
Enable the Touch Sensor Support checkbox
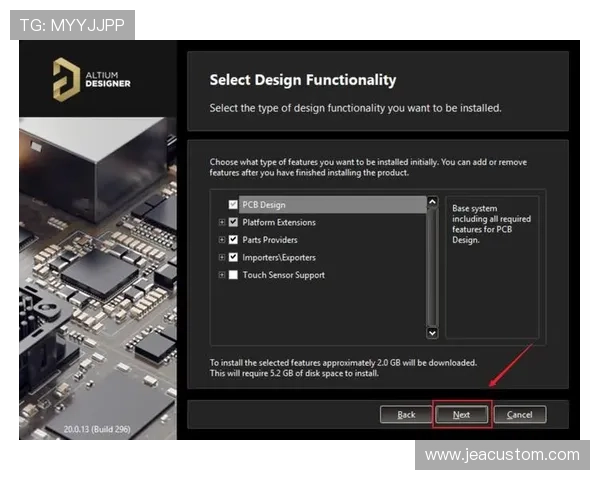point(233,275)
